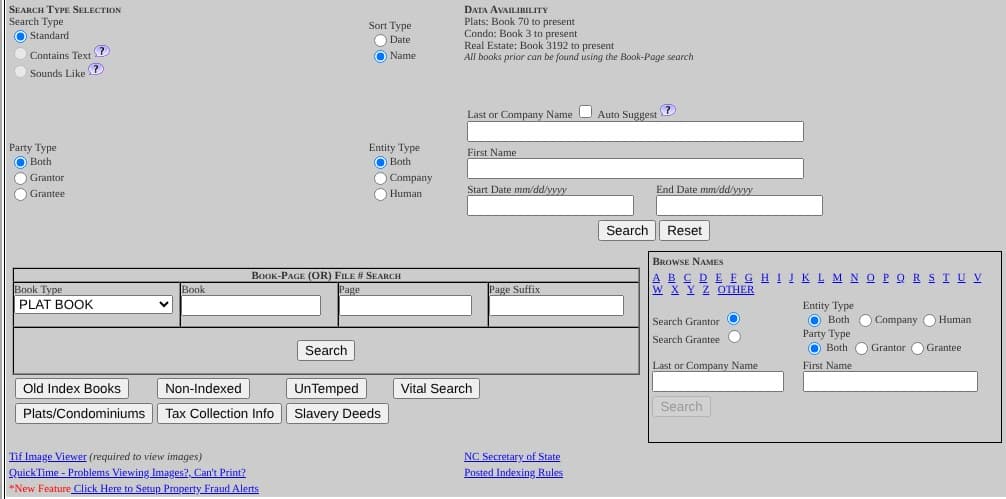1006x499 pixels.
Task: Browse names starting with W
Action: 658,290
